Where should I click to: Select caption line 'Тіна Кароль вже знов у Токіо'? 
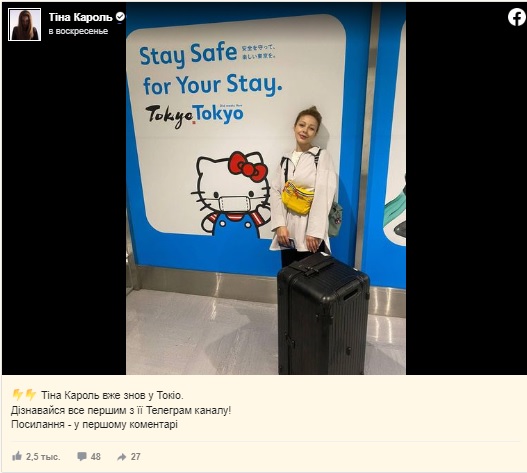pos(112,395)
